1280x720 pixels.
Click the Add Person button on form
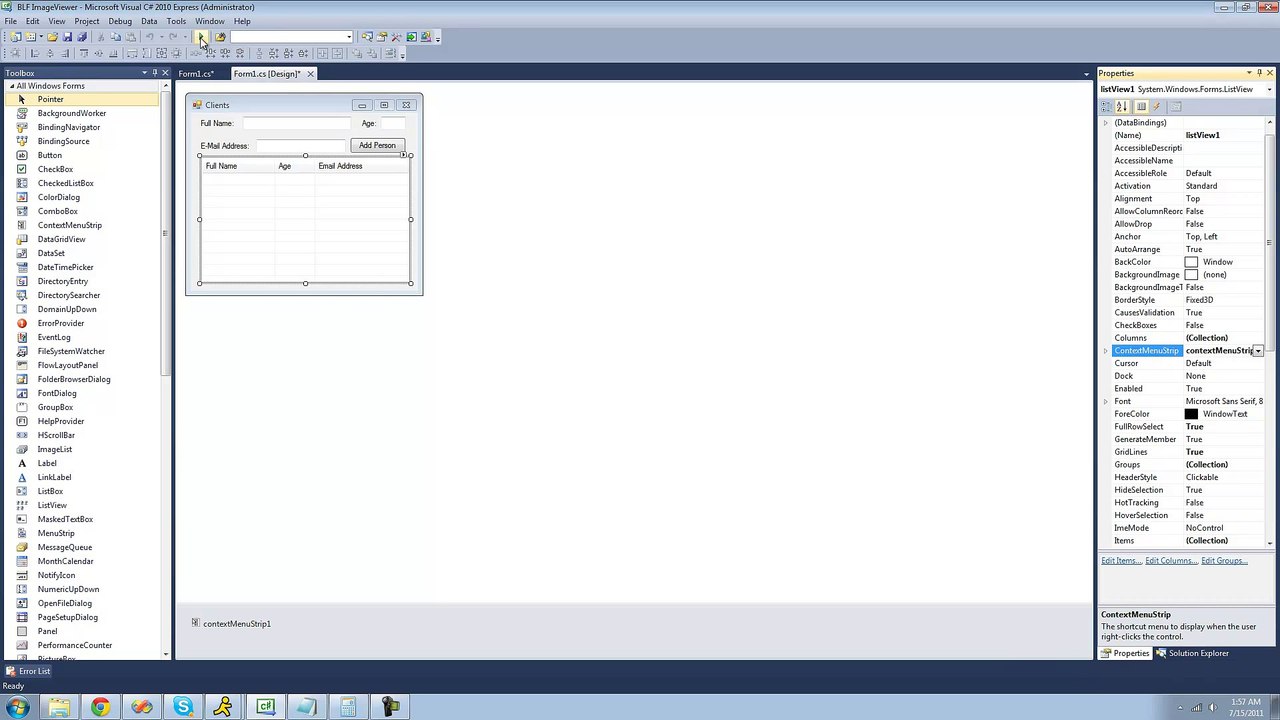click(x=377, y=145)
